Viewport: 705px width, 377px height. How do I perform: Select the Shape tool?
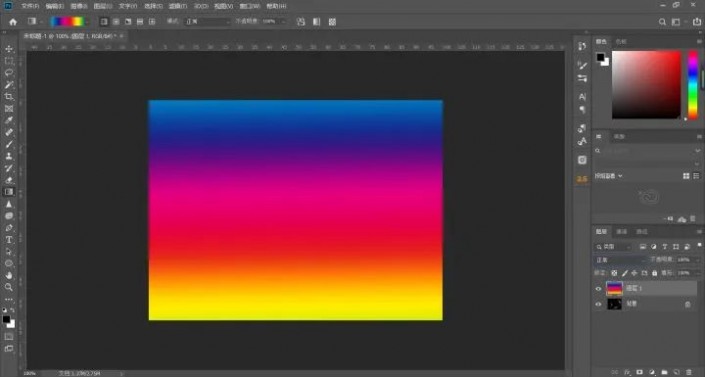(x=9, y=263)
